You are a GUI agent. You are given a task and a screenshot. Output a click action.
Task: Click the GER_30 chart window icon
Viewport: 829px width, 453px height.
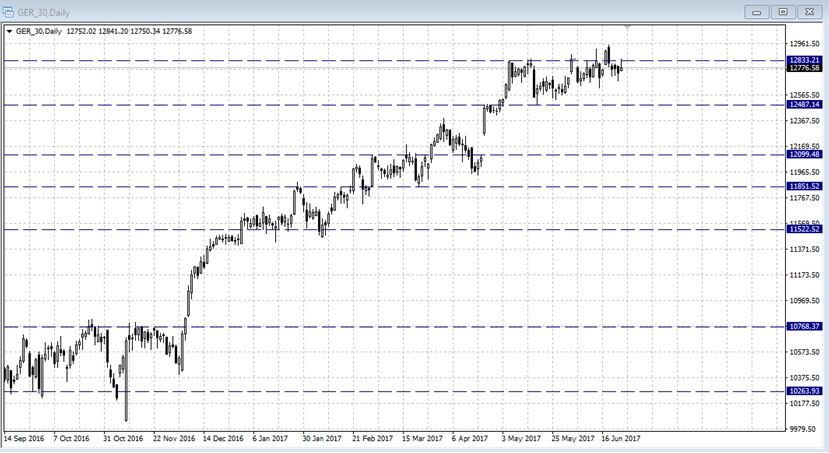pyautogui.click(x=8, y=11)
